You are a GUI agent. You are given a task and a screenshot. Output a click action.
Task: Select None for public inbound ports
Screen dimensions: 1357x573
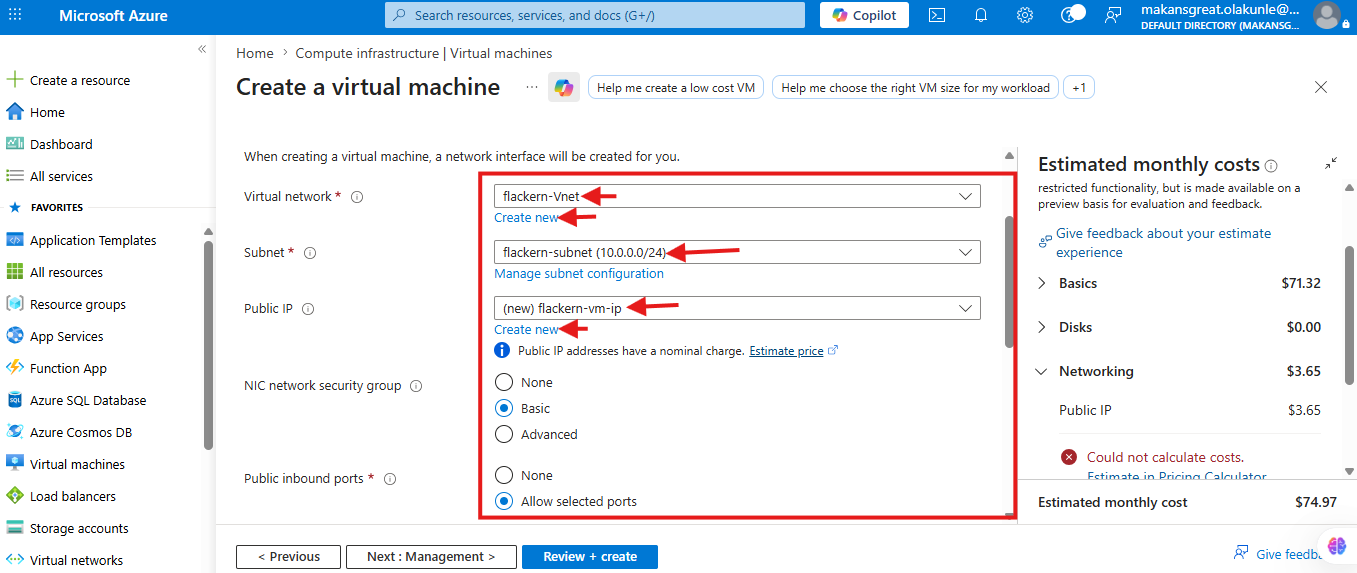click(504, 475)
